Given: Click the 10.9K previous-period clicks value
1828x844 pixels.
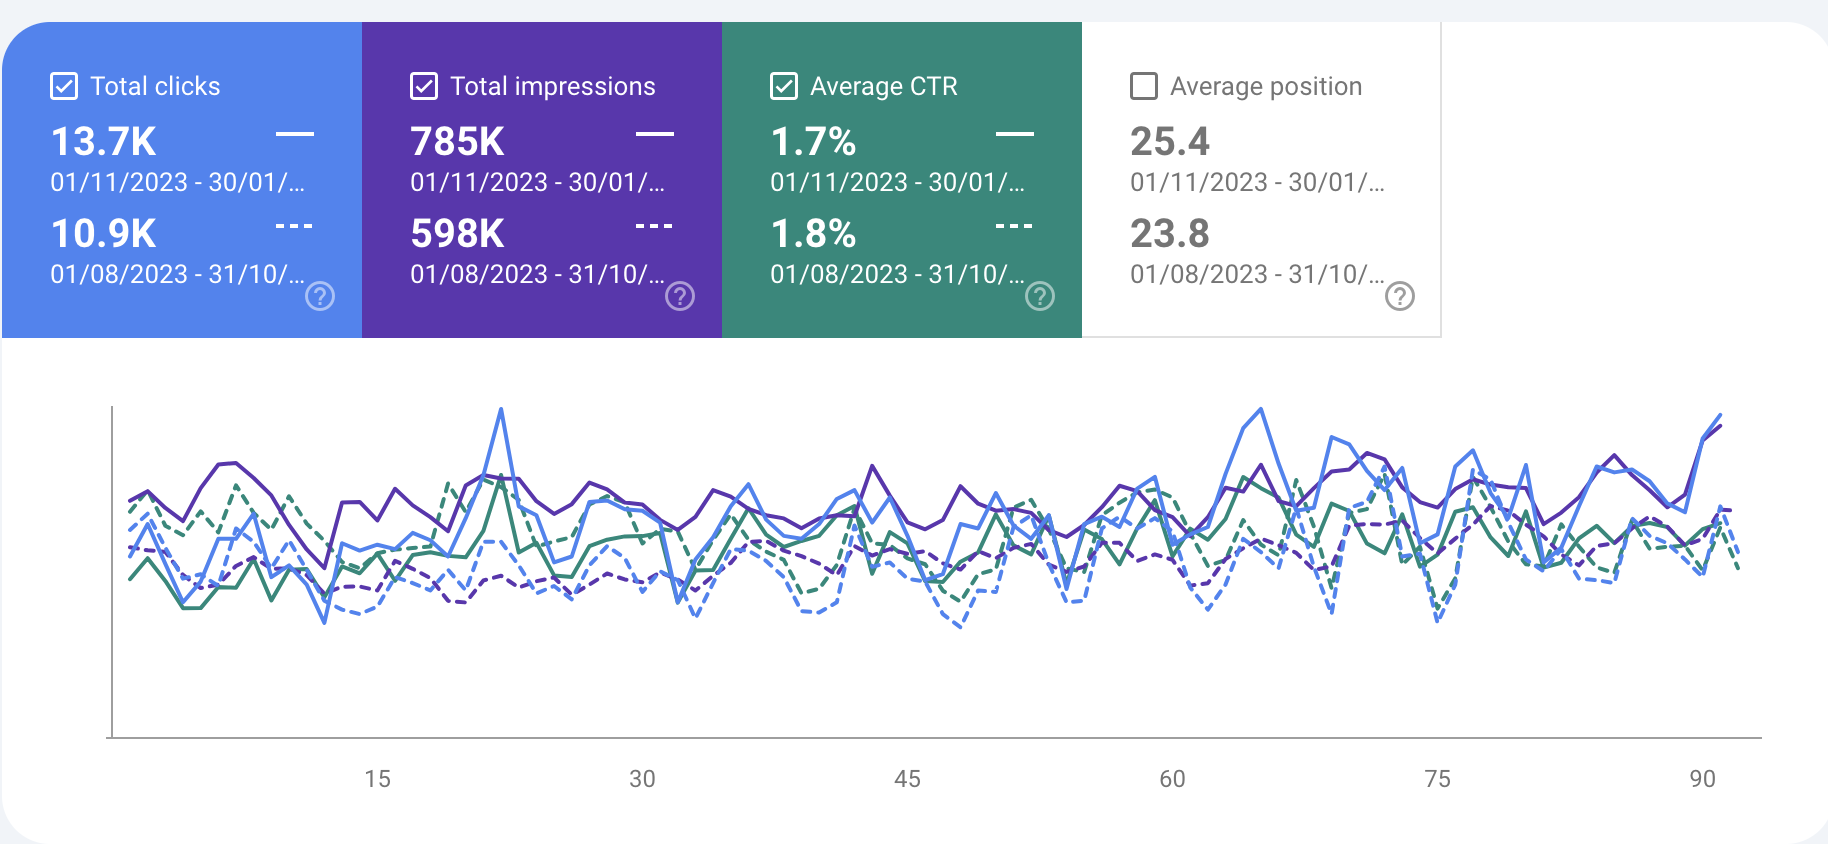Looking at the screenshot, I should pyautogui.click(x=104, y=234).
